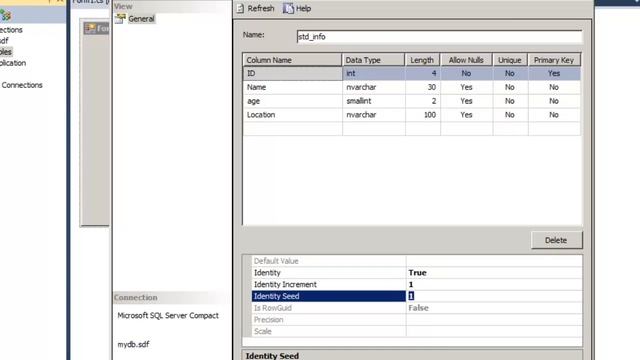Click the Refresh label in toolbar

click(261, 9)
